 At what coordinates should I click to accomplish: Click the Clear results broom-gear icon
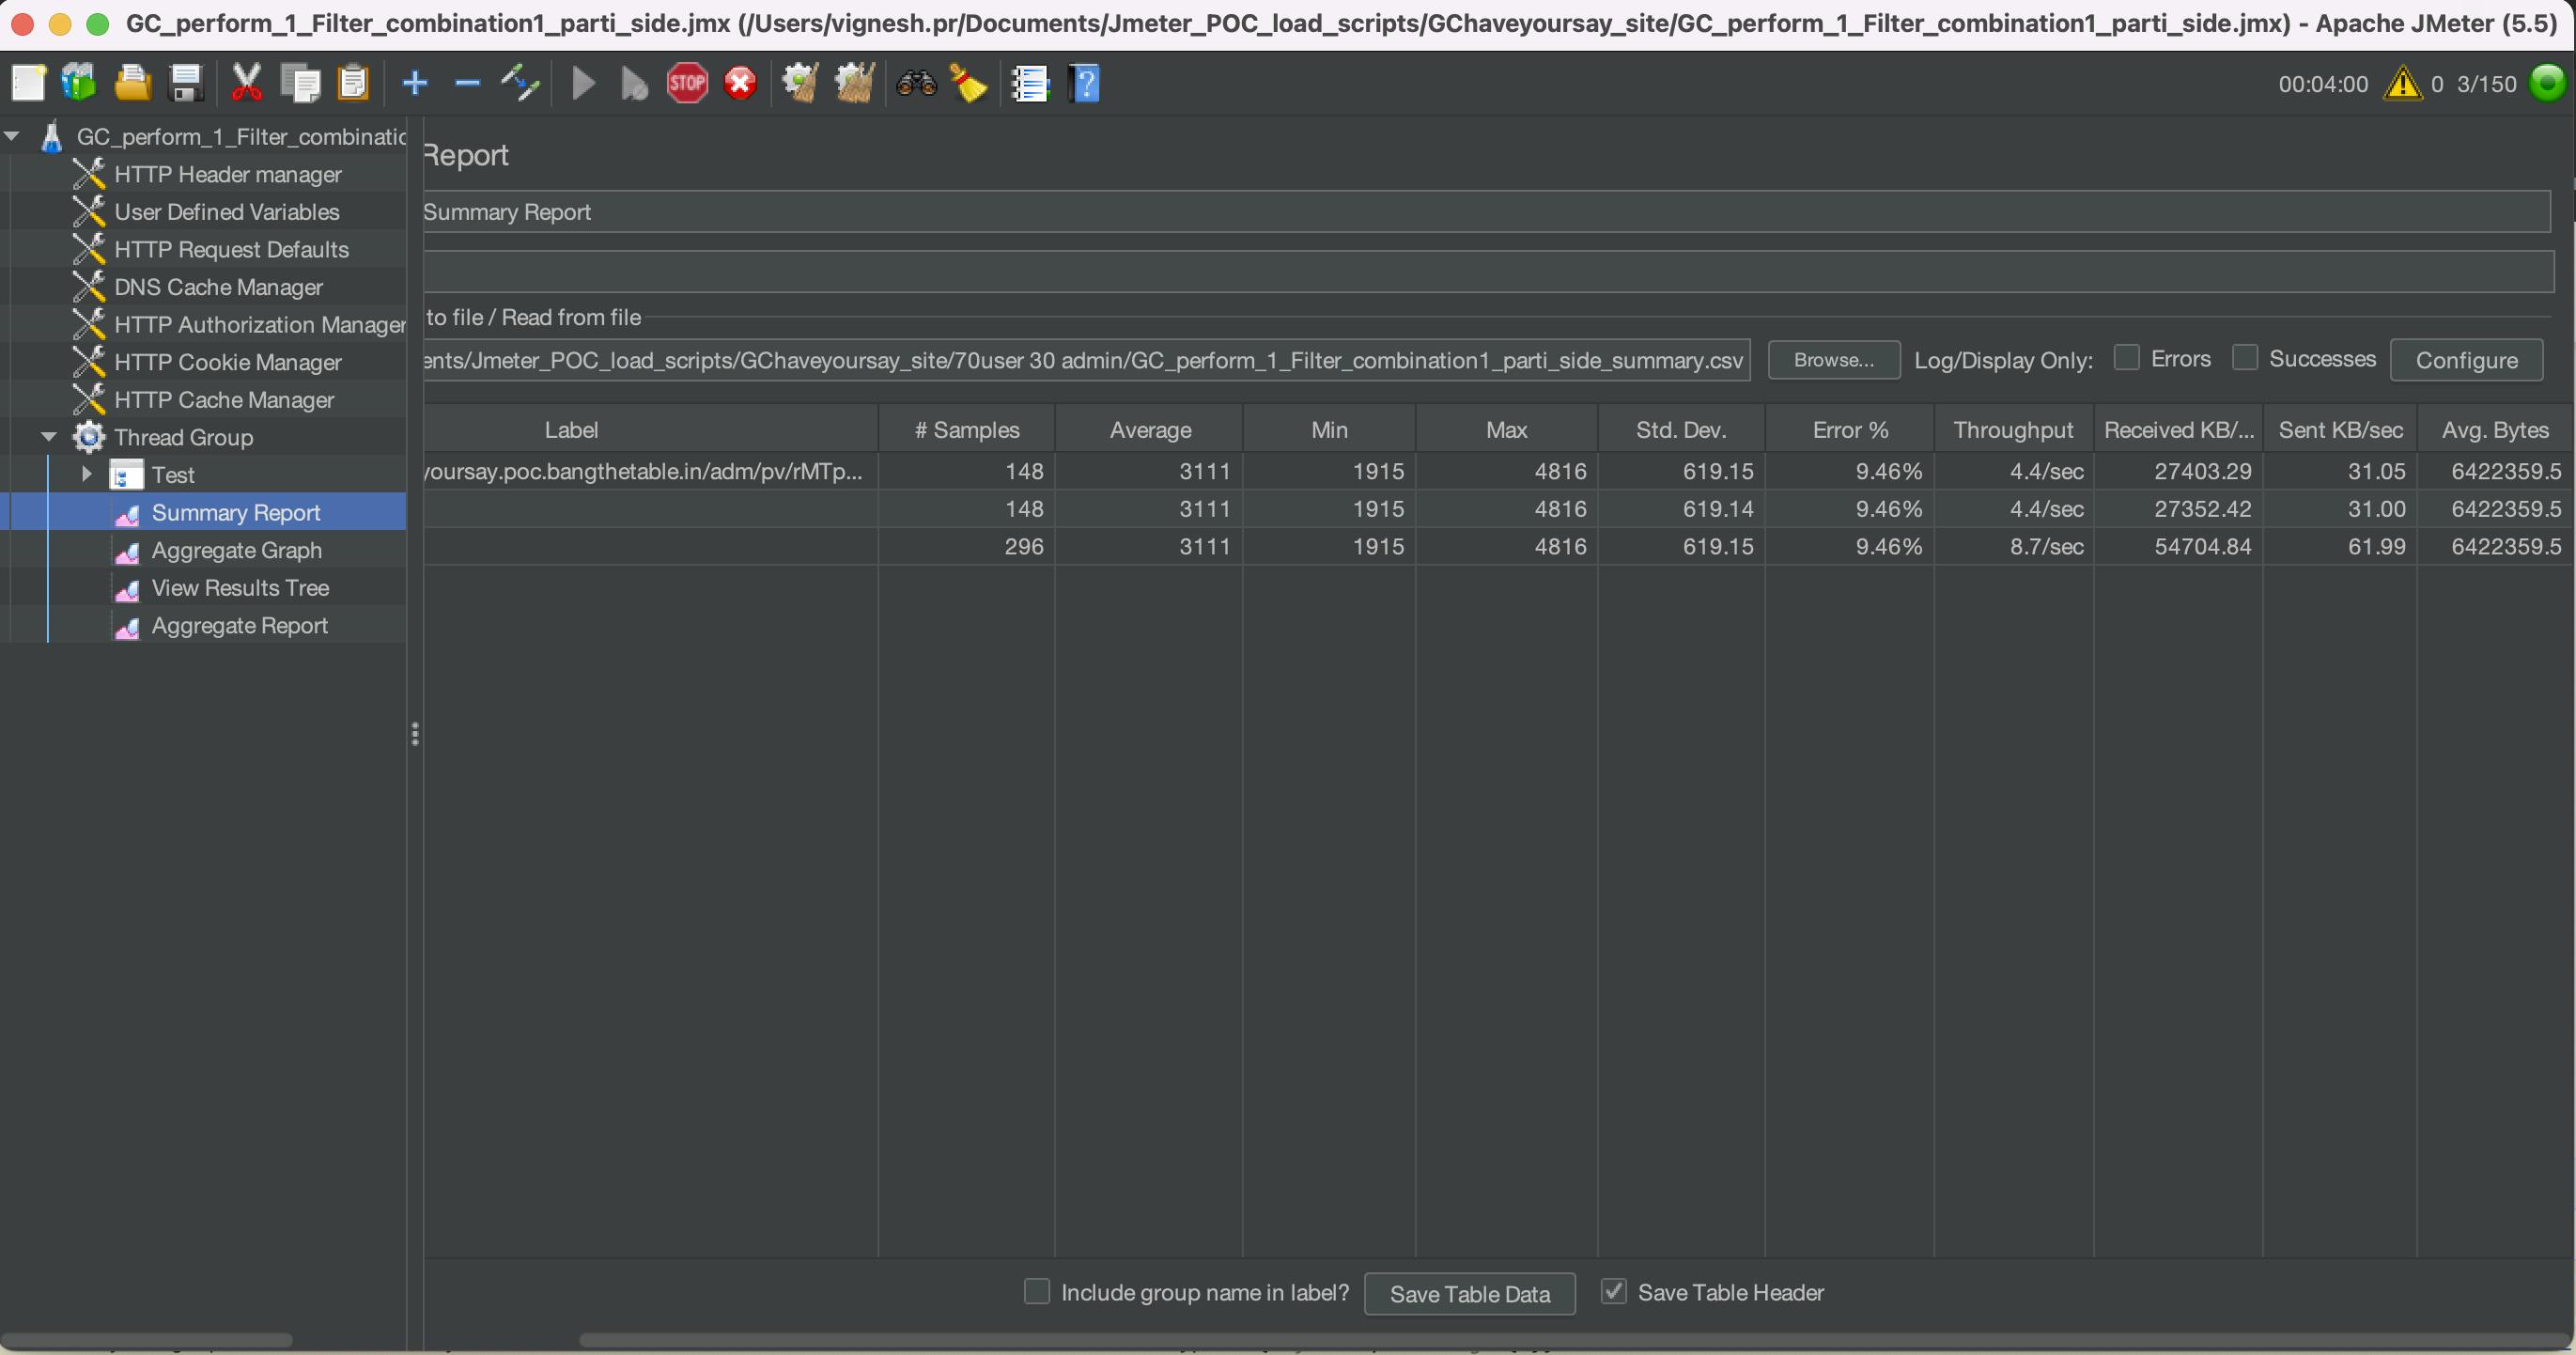[801, 83]
